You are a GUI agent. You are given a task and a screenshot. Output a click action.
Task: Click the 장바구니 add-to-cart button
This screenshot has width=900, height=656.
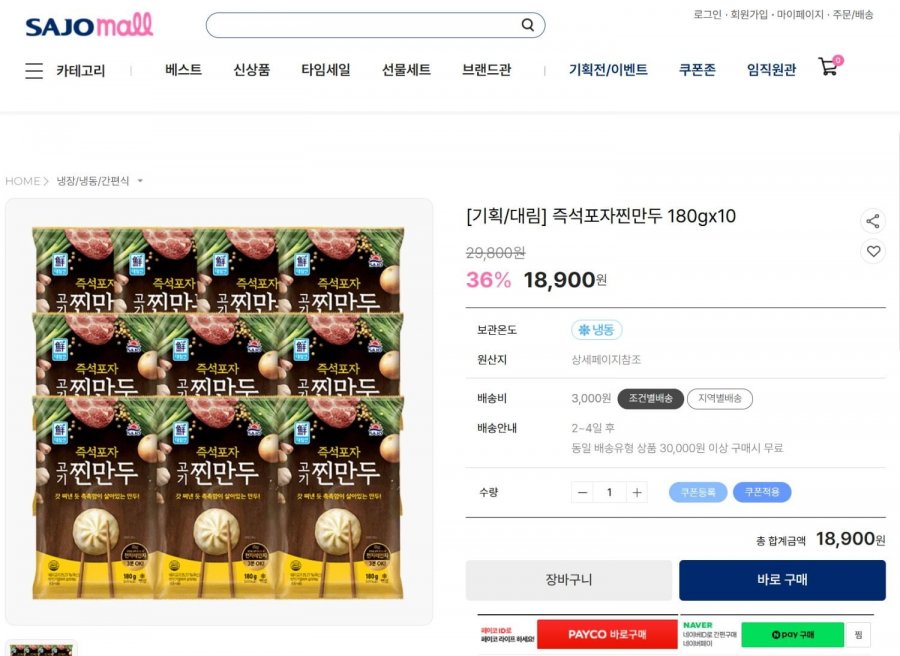click(x=568, y=580)
